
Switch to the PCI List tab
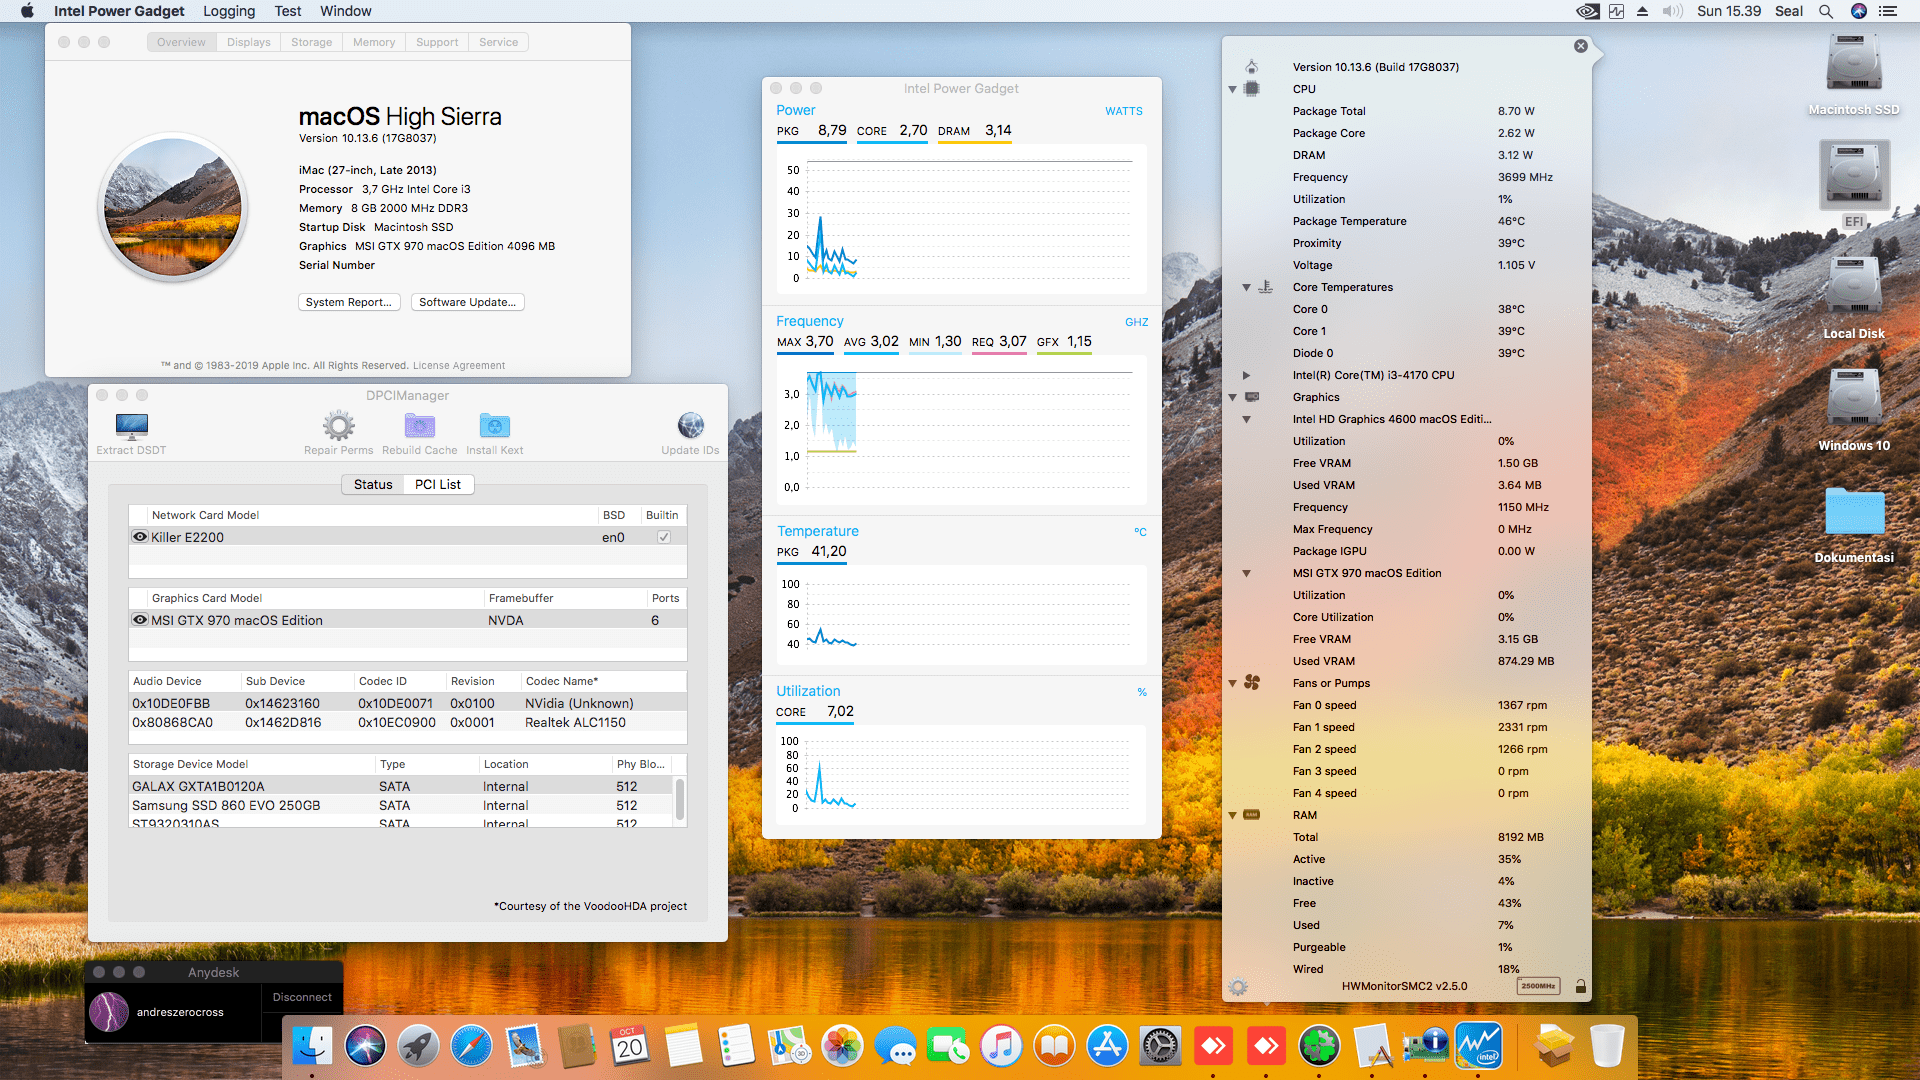[x=438, y=484]
